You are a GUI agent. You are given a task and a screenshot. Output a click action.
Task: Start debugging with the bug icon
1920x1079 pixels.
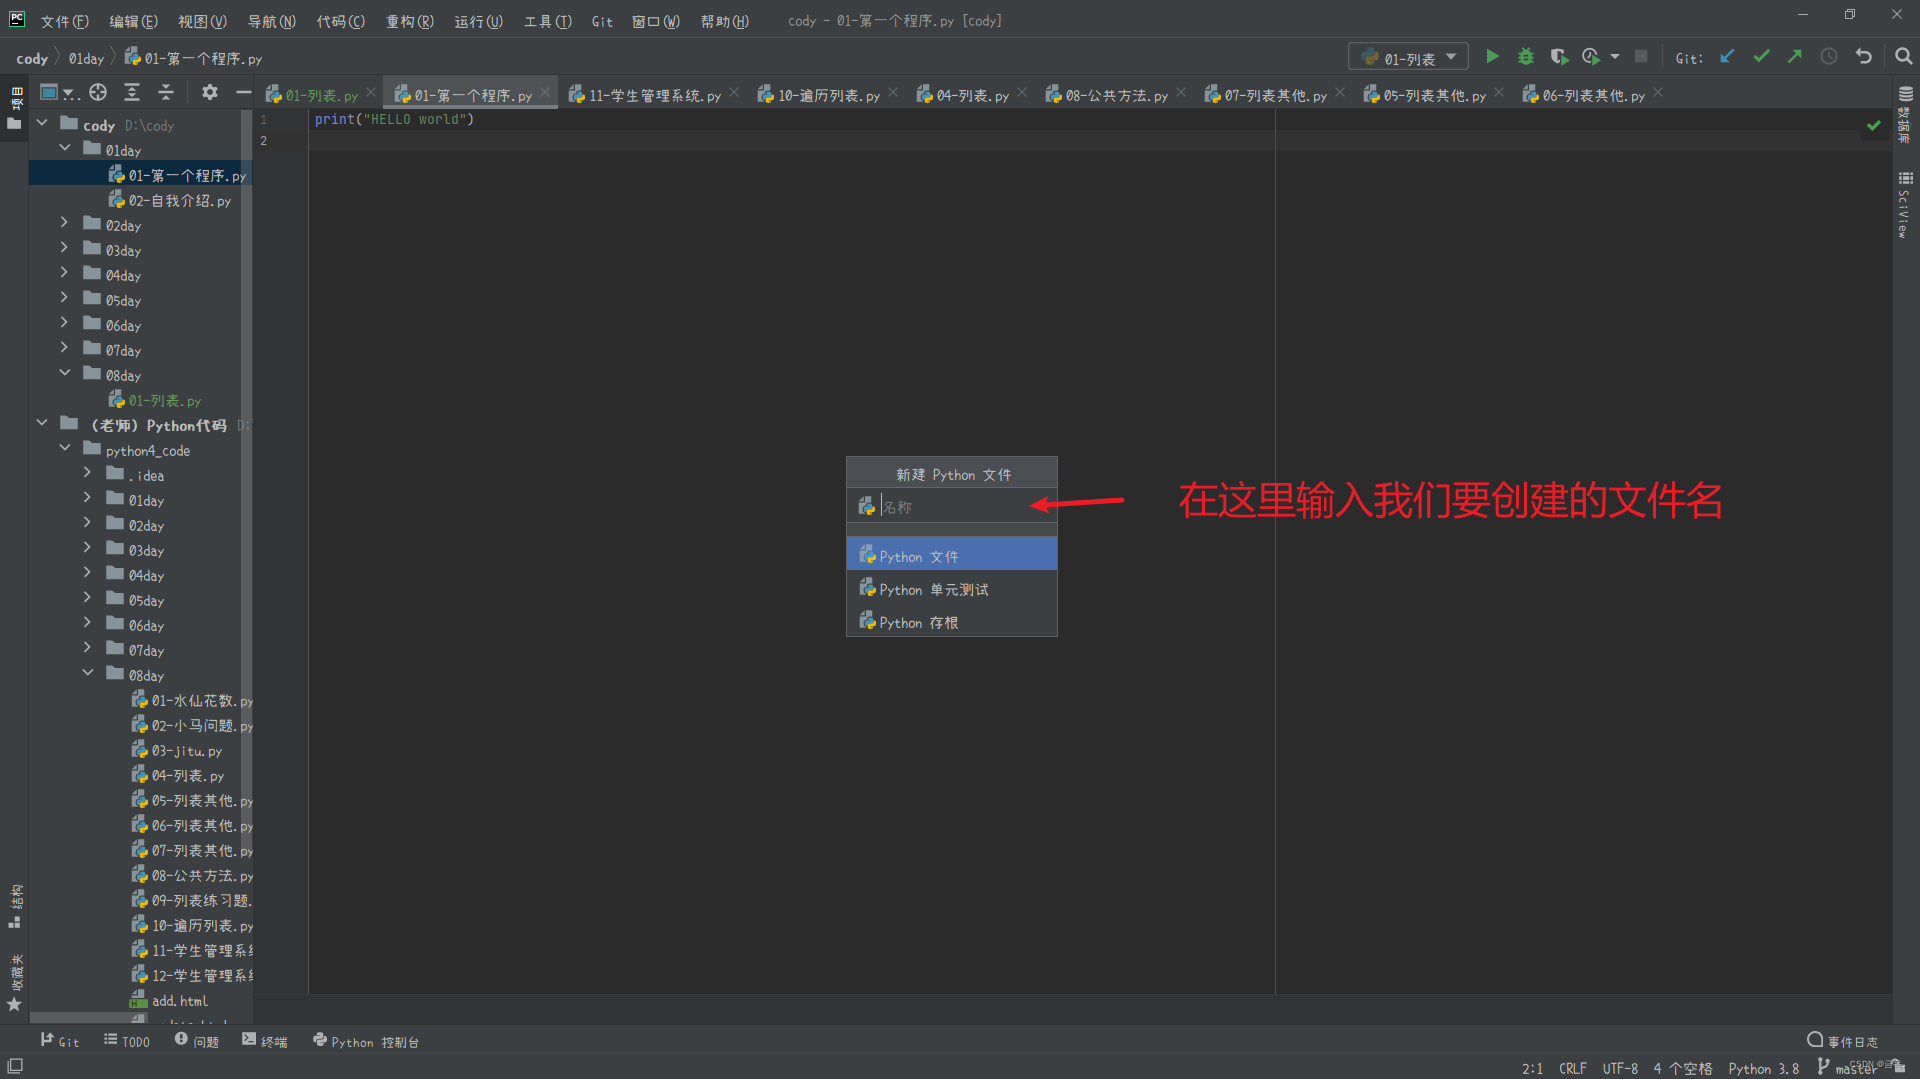pos(1526,57)
